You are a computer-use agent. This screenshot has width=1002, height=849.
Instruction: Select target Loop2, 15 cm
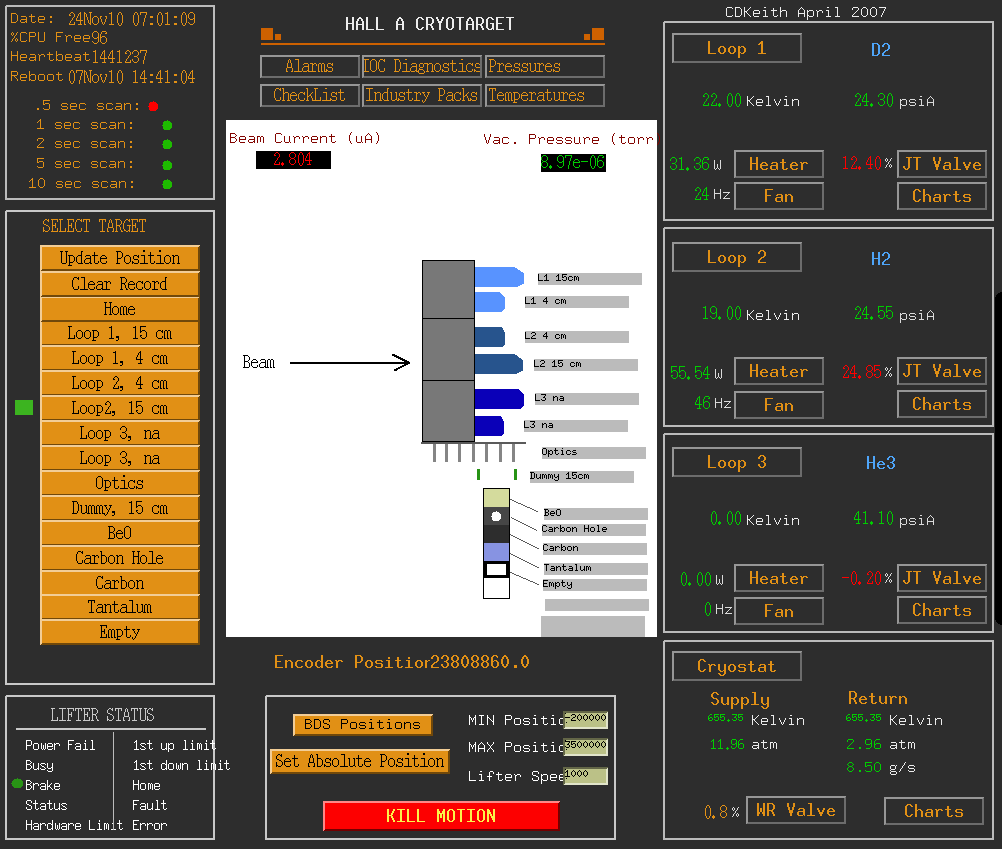click(x=119, y=408)
